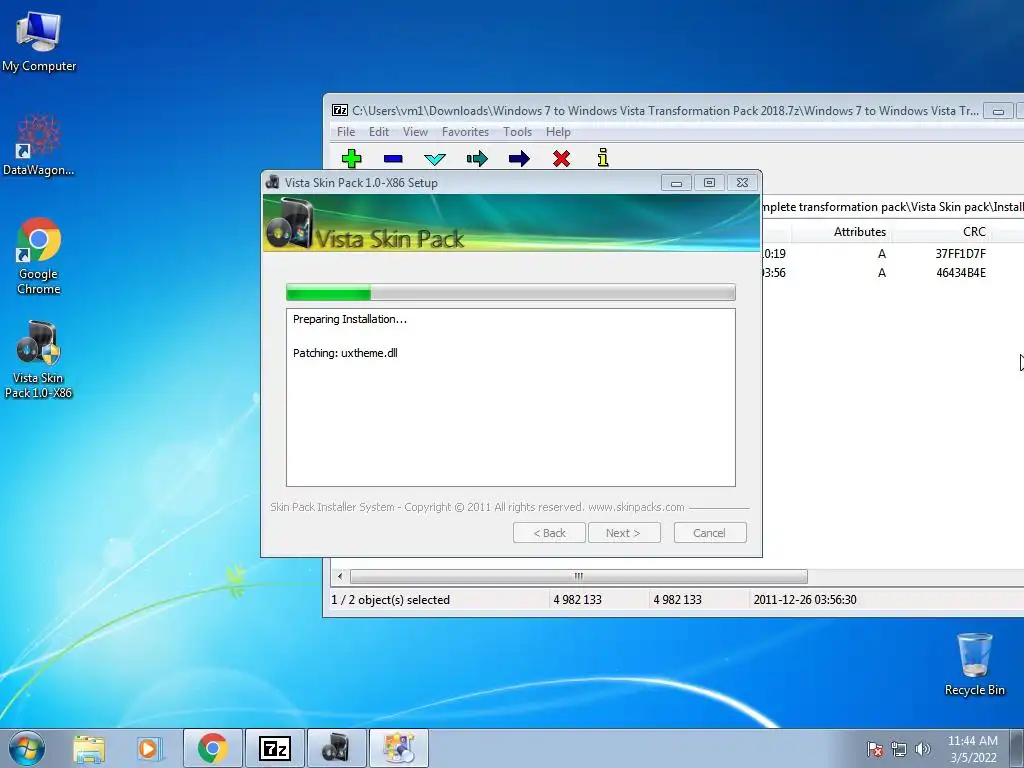Switch to 7-Zip taskbar button

click(x=274, y=748)
